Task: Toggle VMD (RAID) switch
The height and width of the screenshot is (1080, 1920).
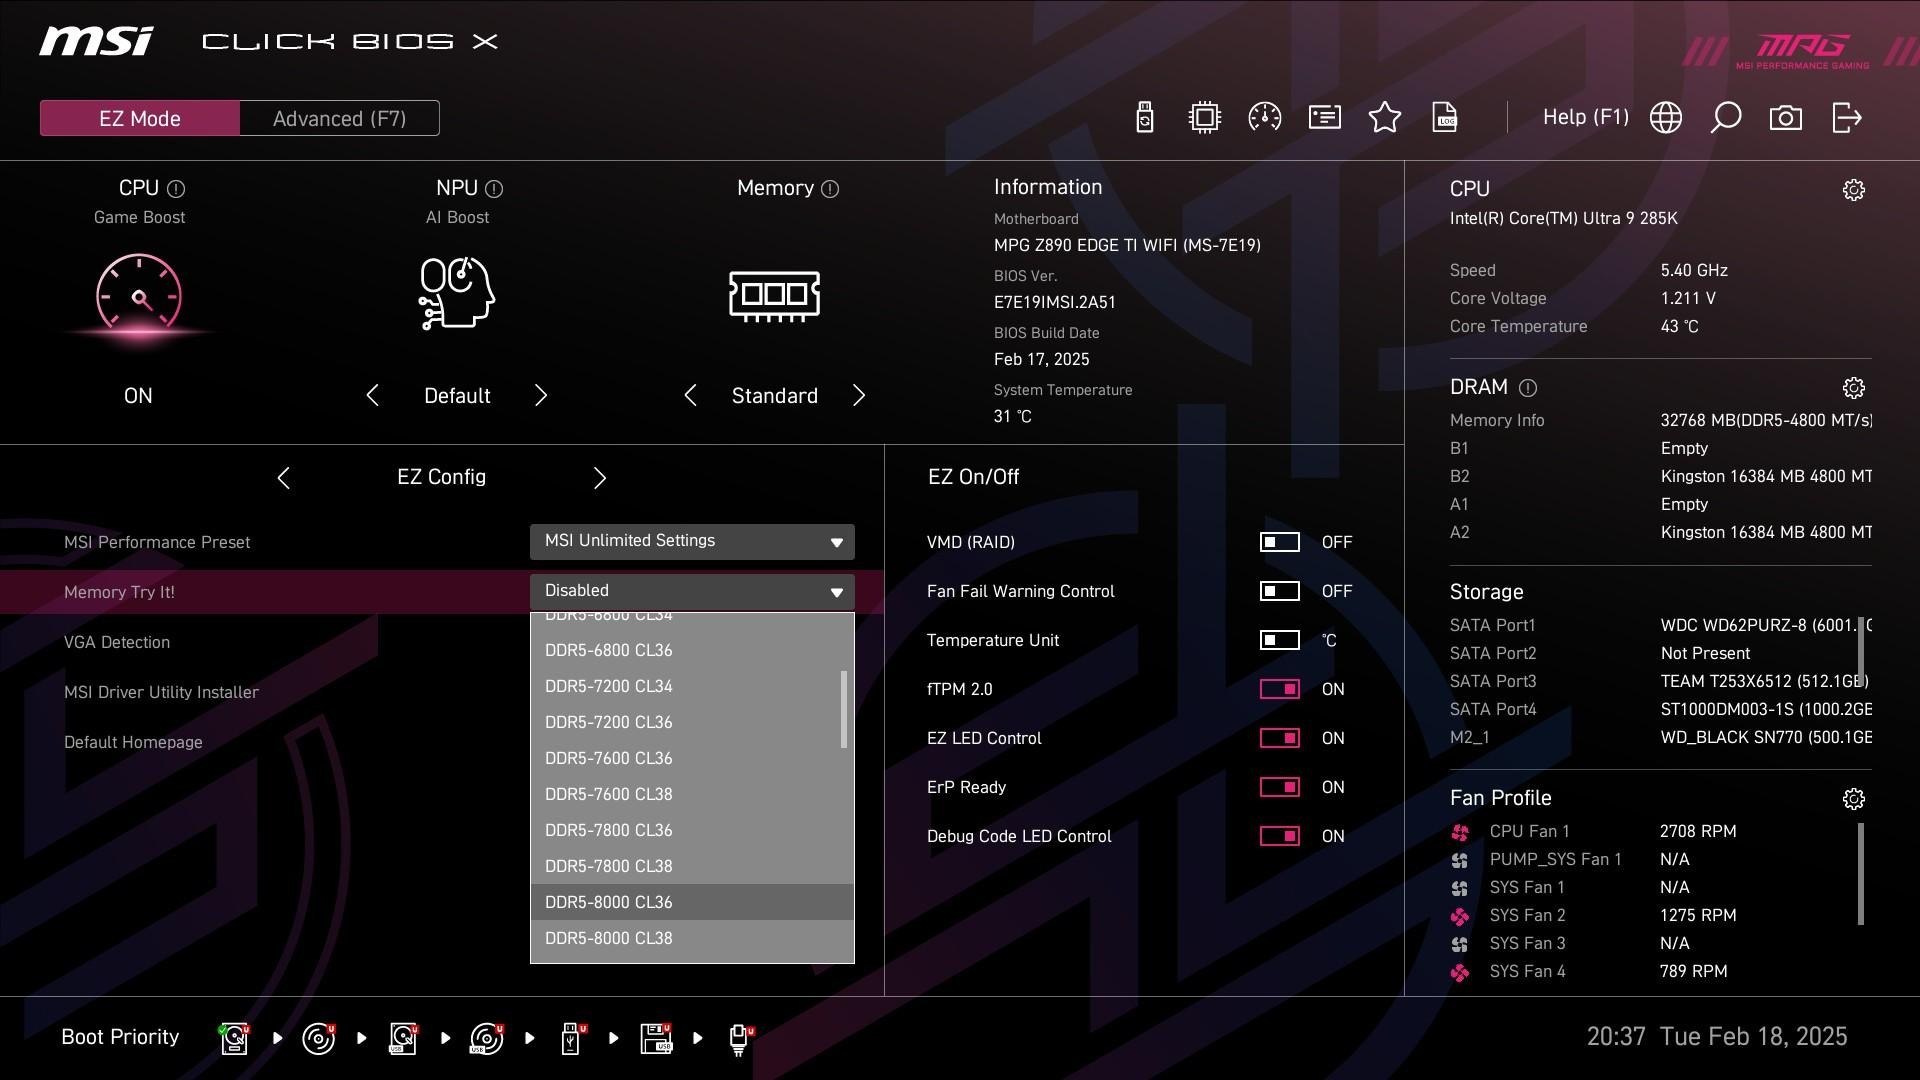Action: point(1279,542)
